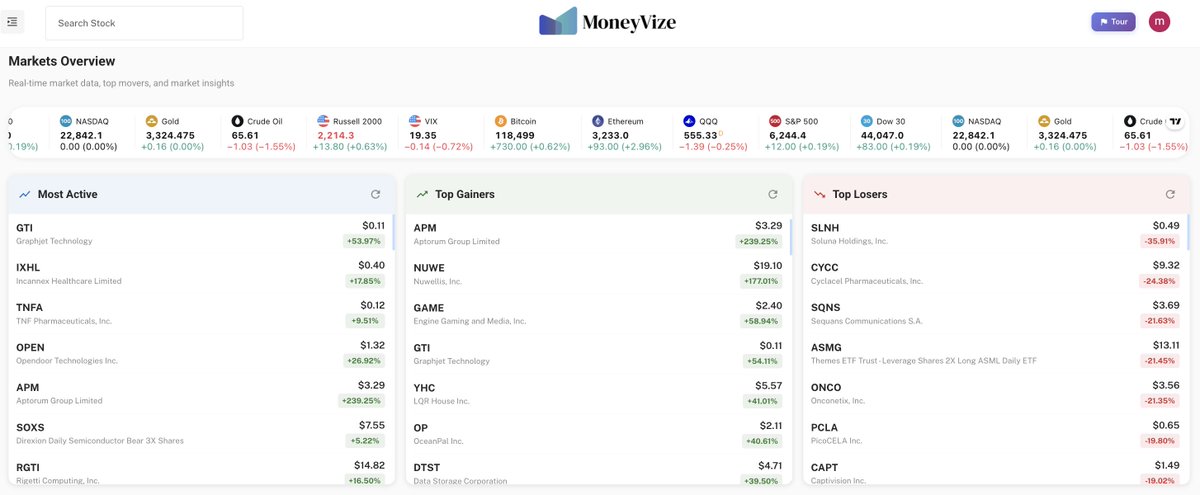Click the S&P 500 ticker icon
The width and height of the screenshot is (1200, 495).
tap(775, 121)
